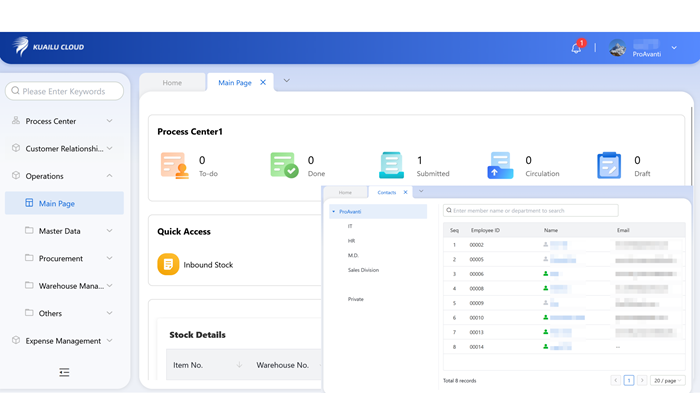Screen dimensions: 700x393
Task: Click the Employee ID column header
Action: 485,230
